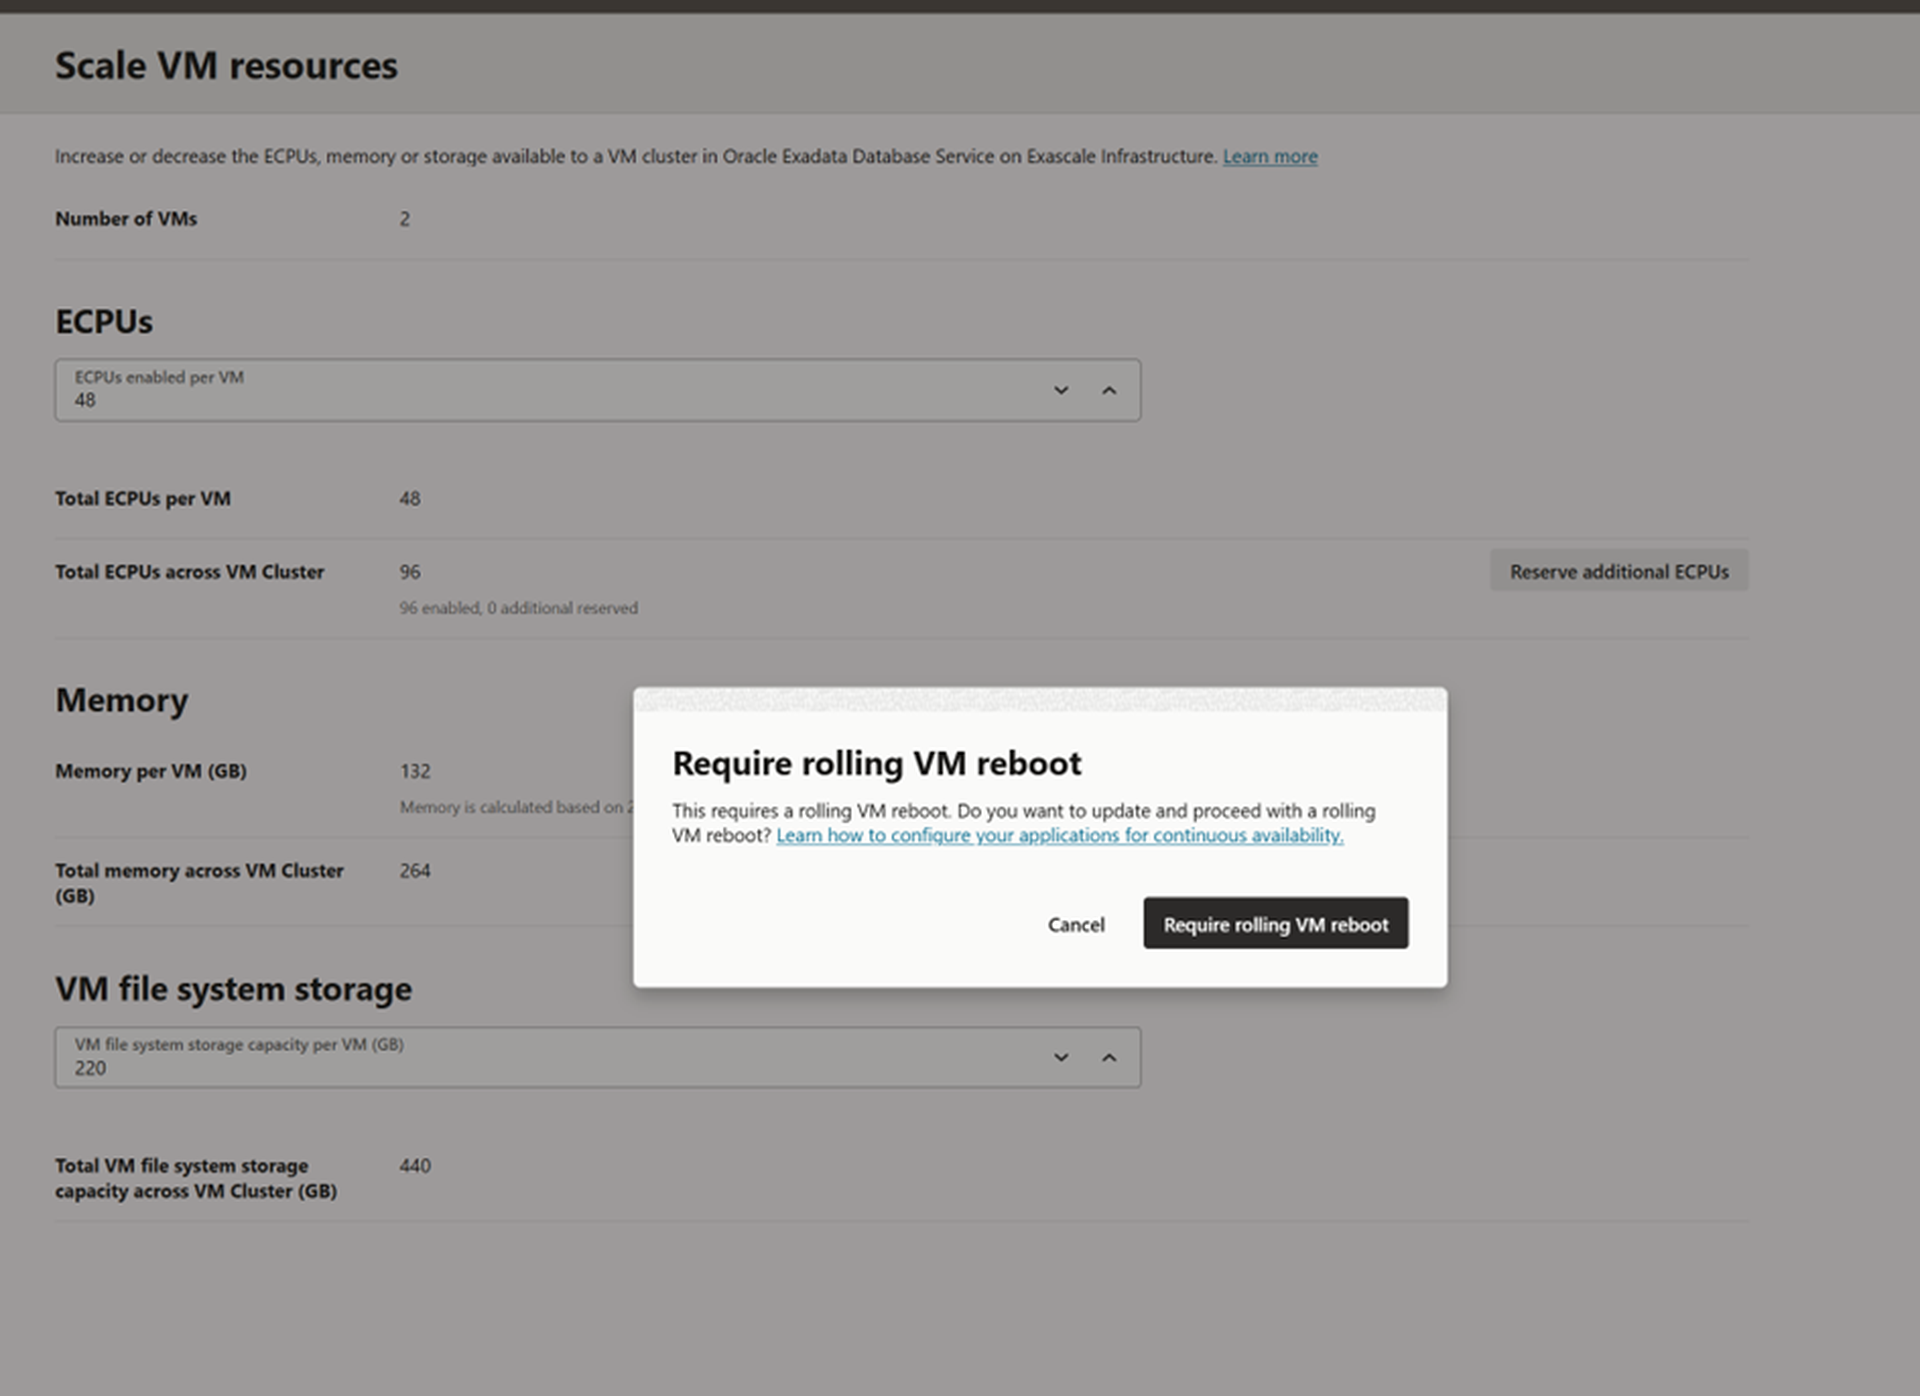The width and height of the screenshot is (1920, 1396).
Task: Click the VM file system storage capacity field
Action: pyautogui.click(x=540, y=1058)
